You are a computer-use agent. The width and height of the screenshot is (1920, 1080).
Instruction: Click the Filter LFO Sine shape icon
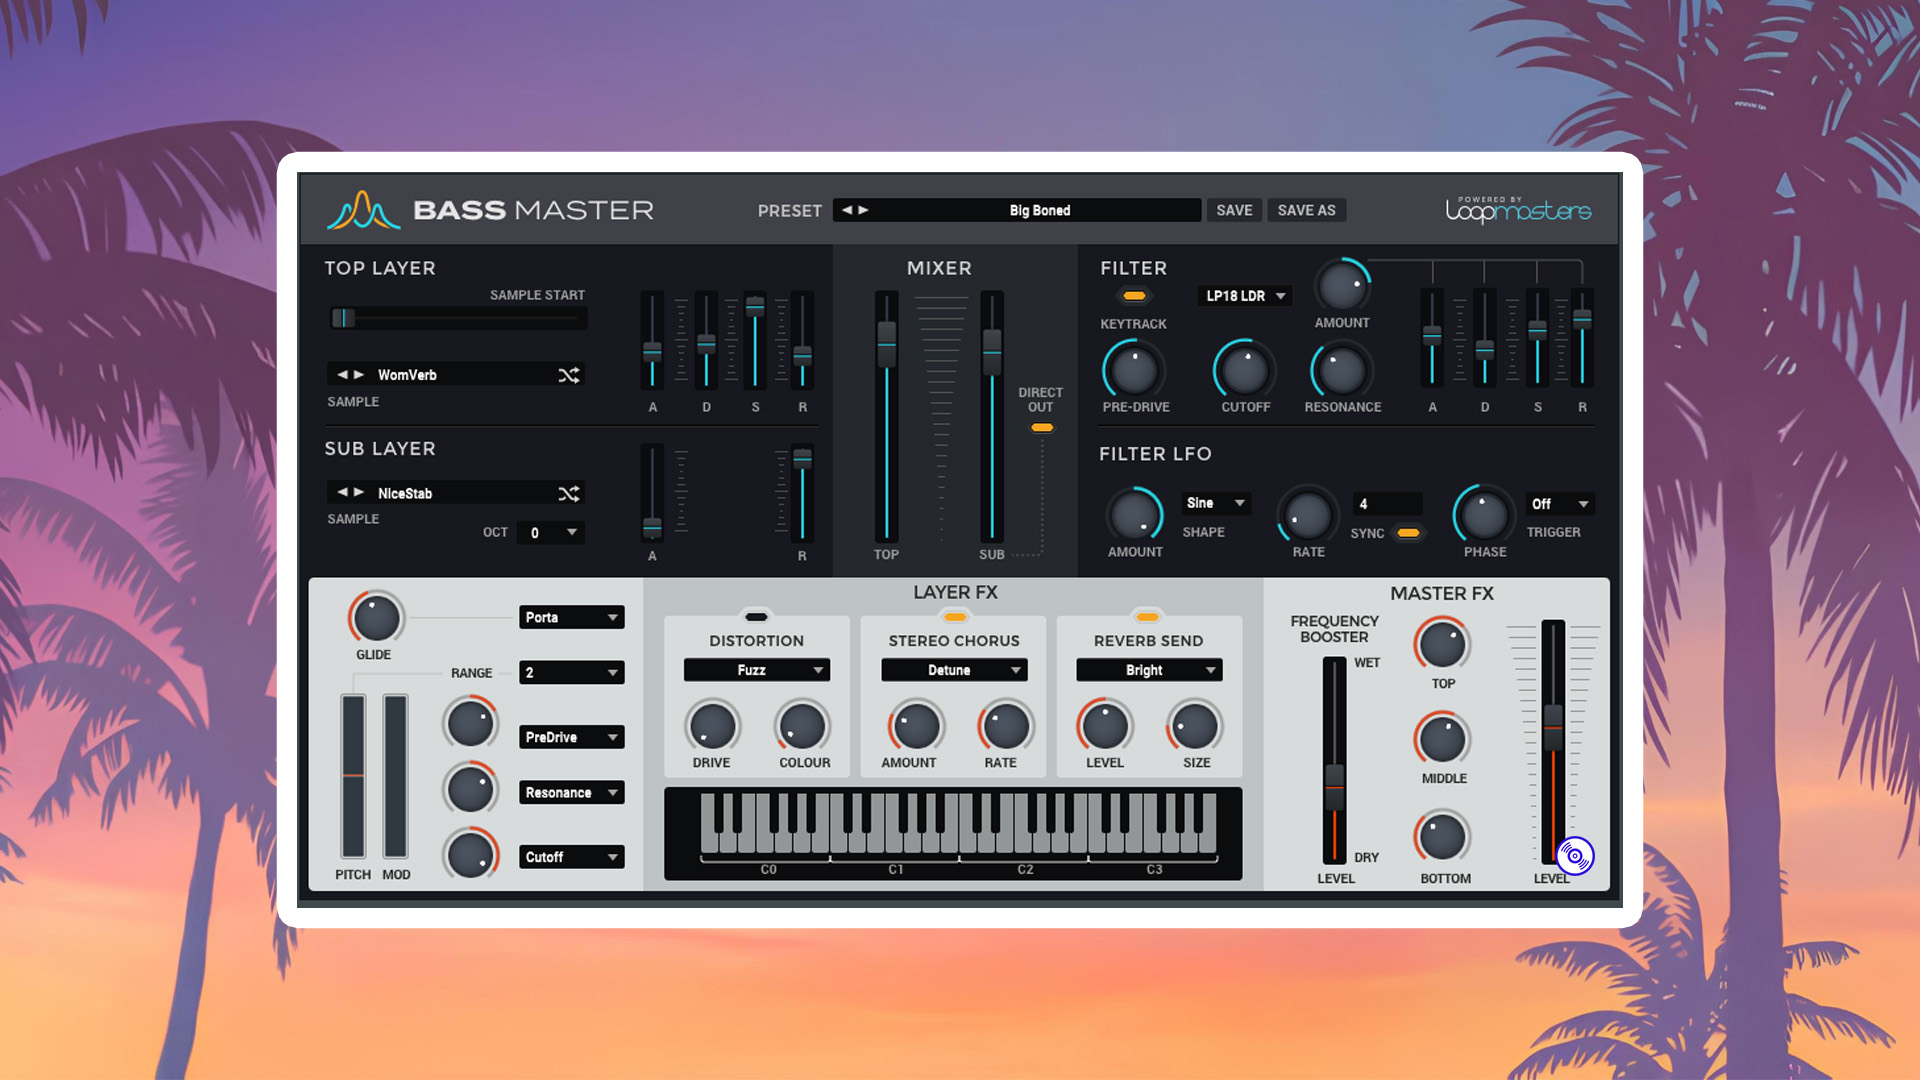click(1208, 502)
